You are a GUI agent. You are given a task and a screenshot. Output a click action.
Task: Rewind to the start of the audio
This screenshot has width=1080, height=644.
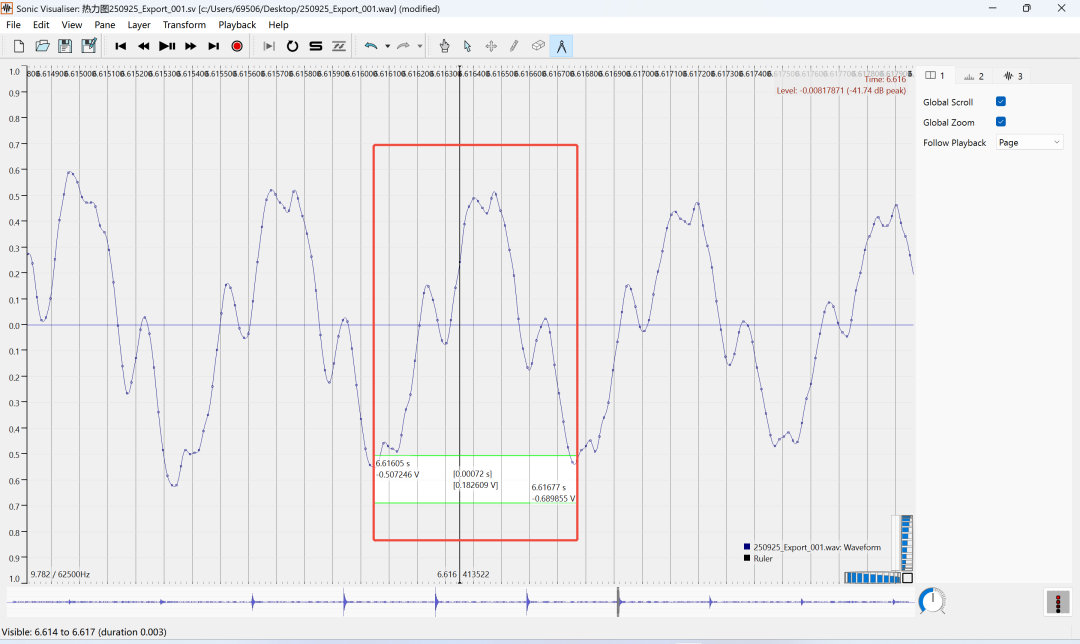(121, 46)
